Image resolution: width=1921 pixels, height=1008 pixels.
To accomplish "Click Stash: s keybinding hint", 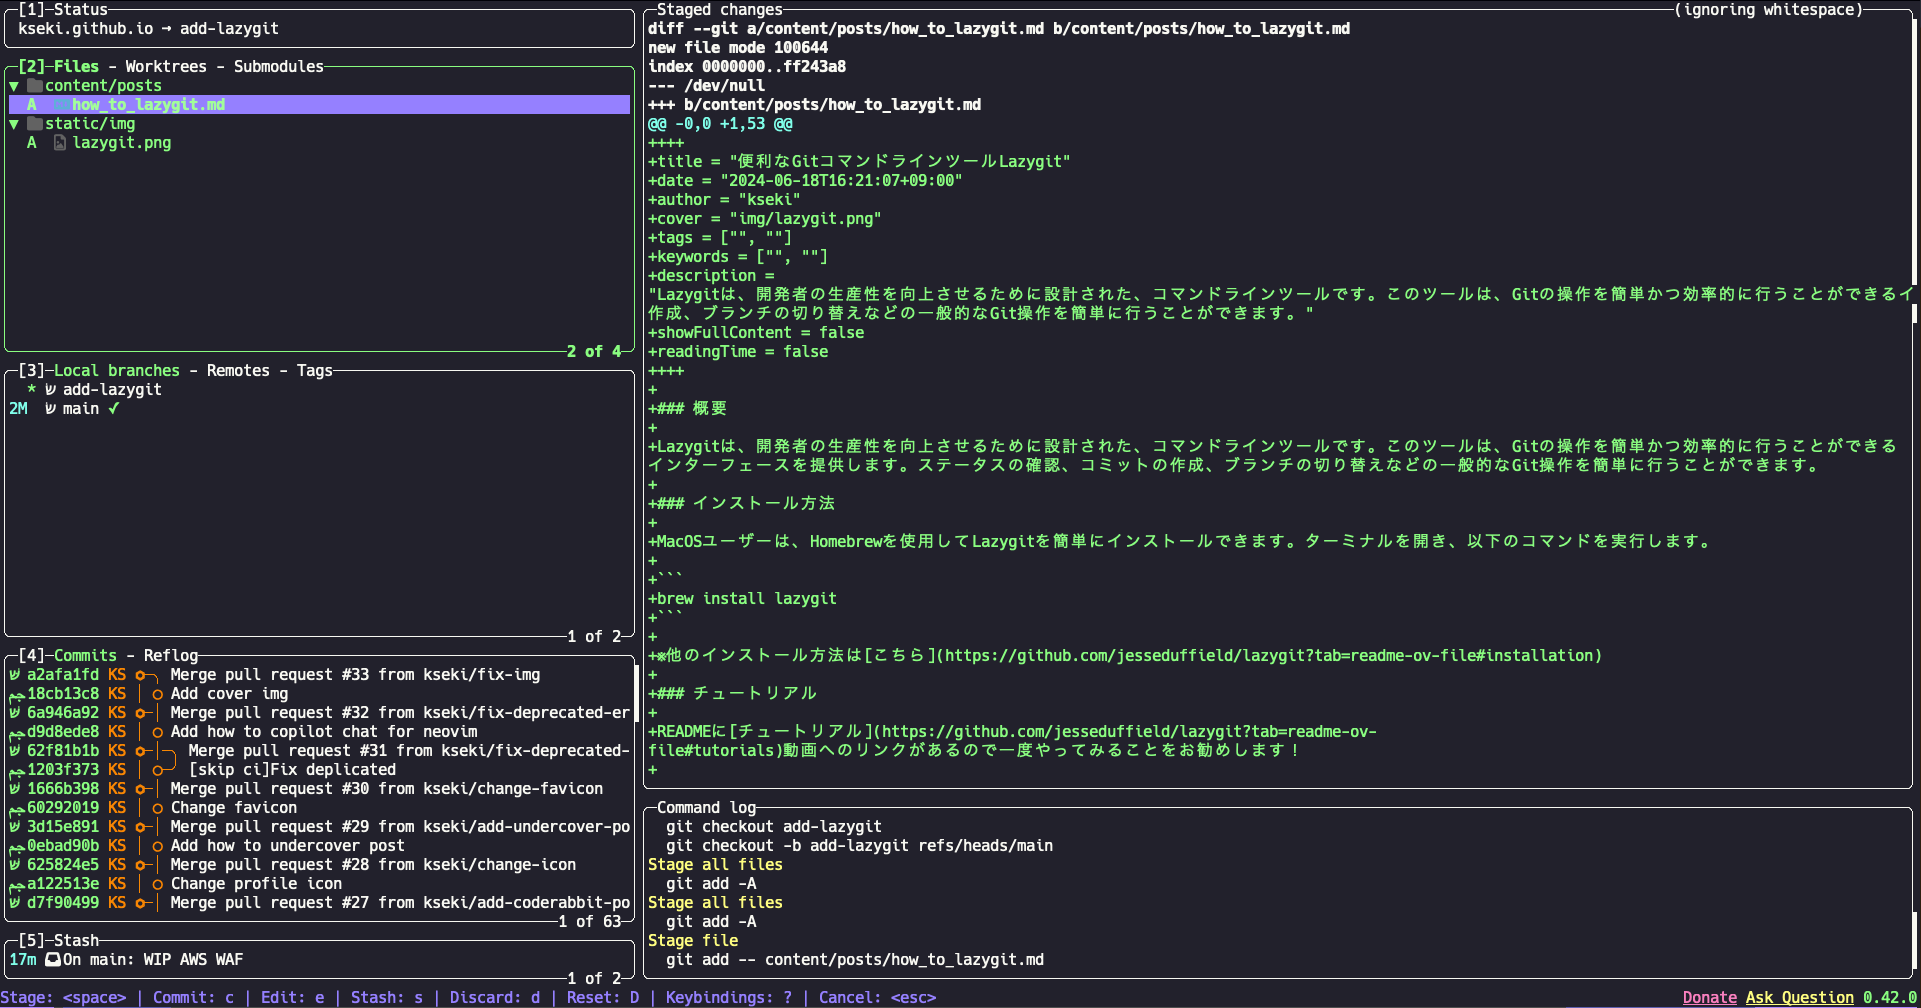I will [387, 998].
